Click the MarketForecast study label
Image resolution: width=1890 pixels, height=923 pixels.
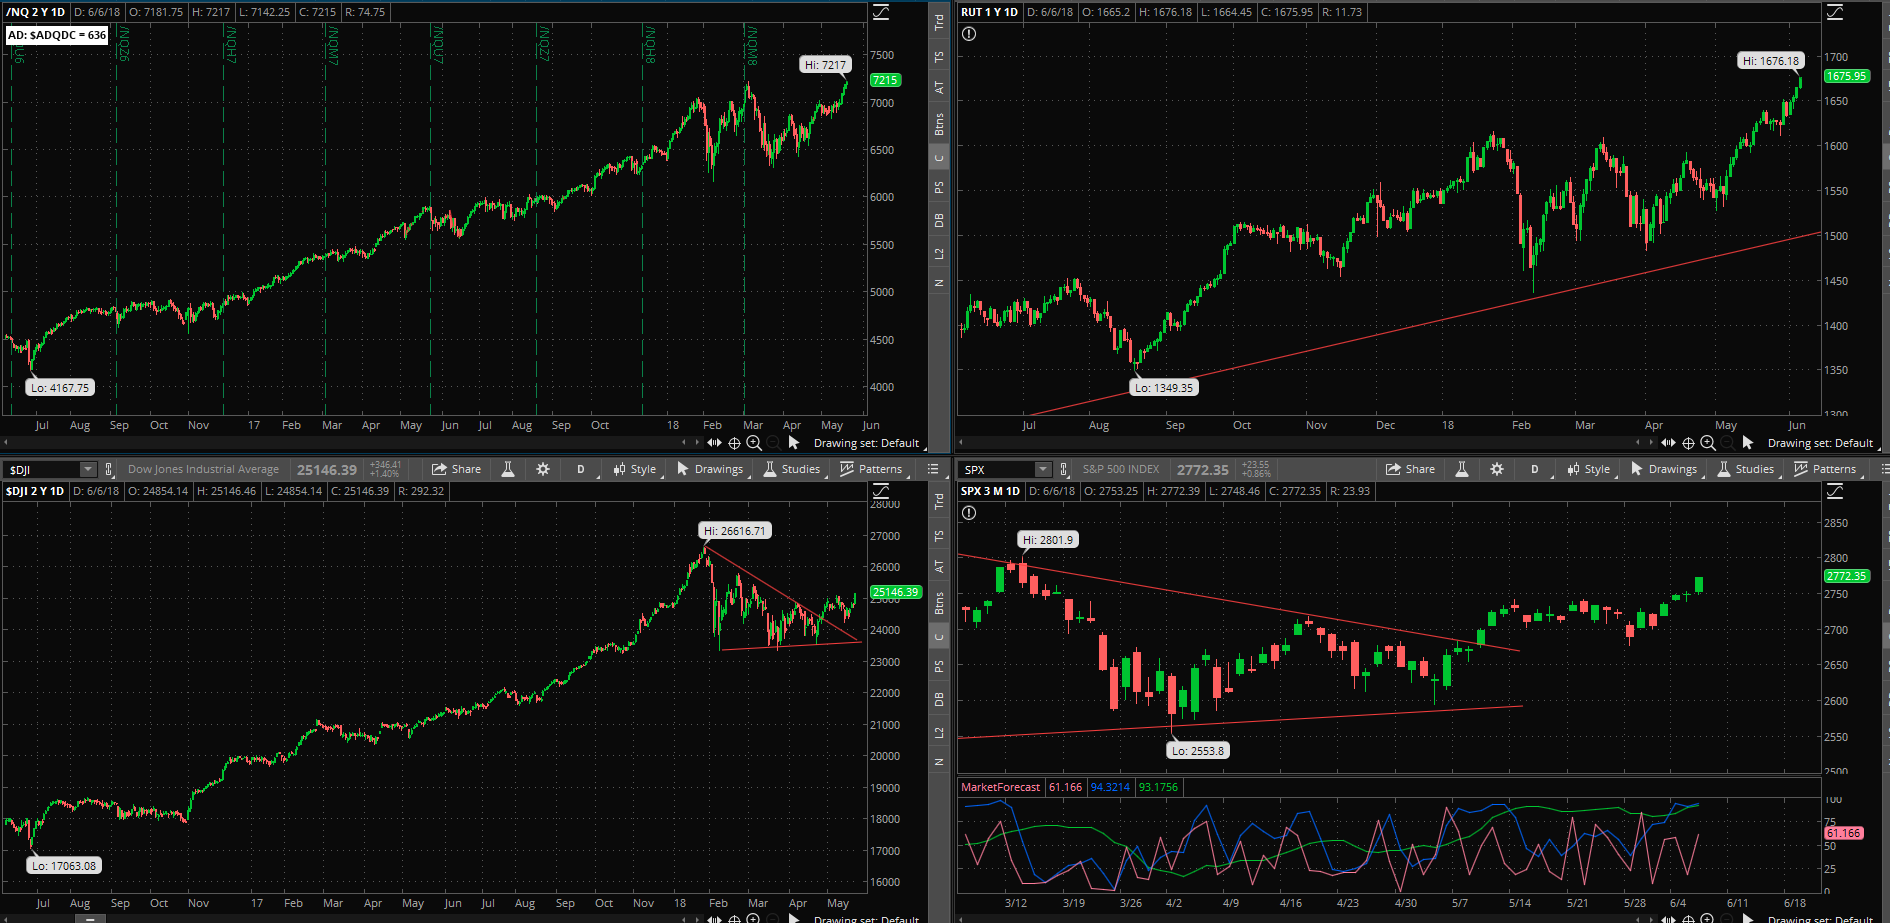[1001, 787]
